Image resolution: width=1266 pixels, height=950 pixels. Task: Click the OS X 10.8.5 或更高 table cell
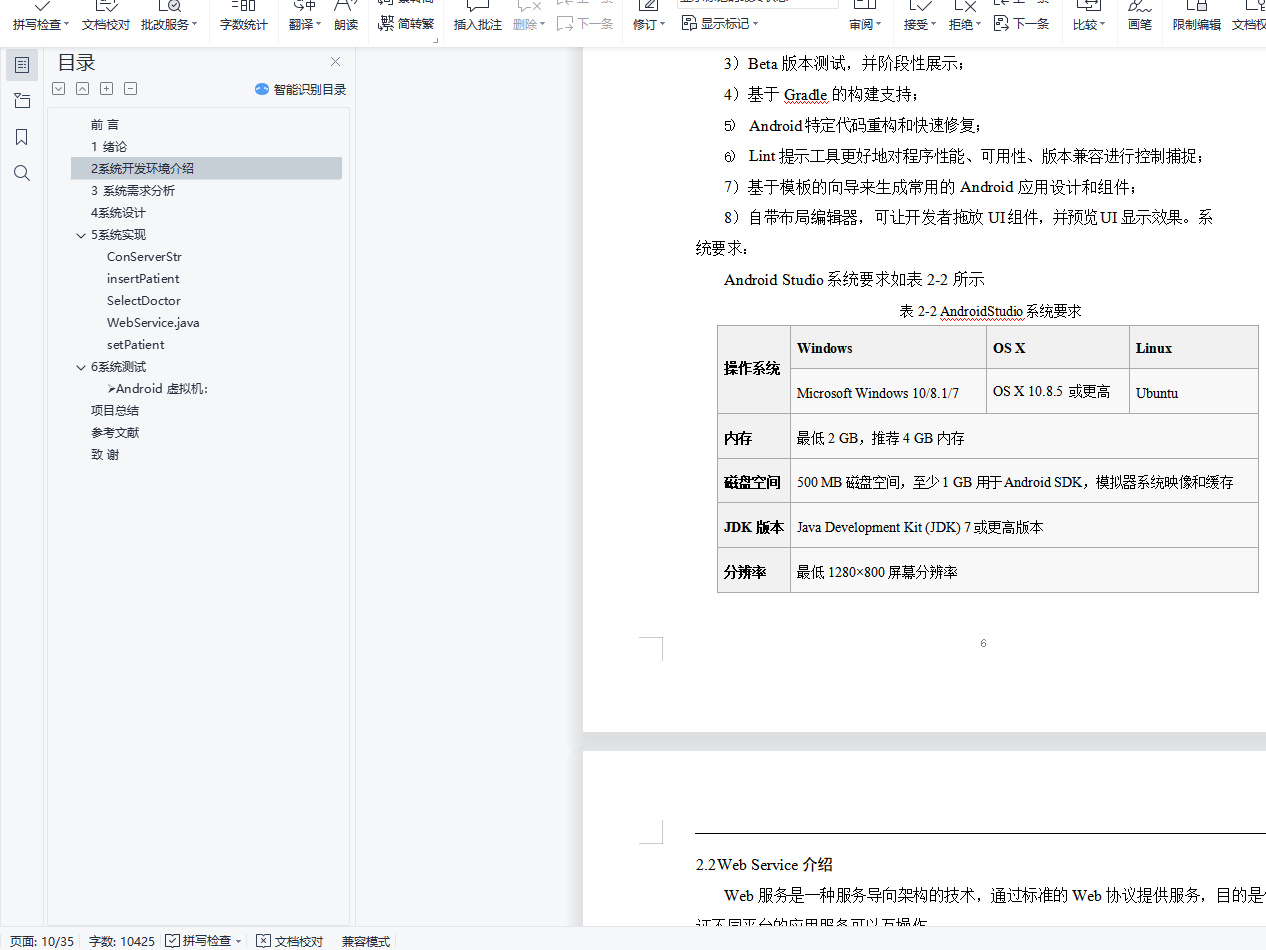pos(1057,391)
